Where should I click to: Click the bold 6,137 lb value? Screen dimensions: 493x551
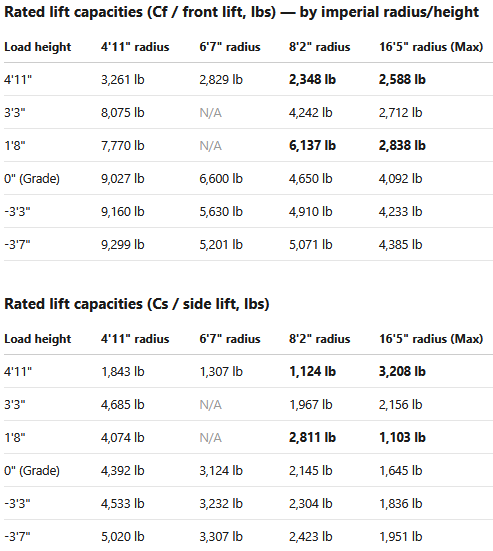tap(312, 145)
